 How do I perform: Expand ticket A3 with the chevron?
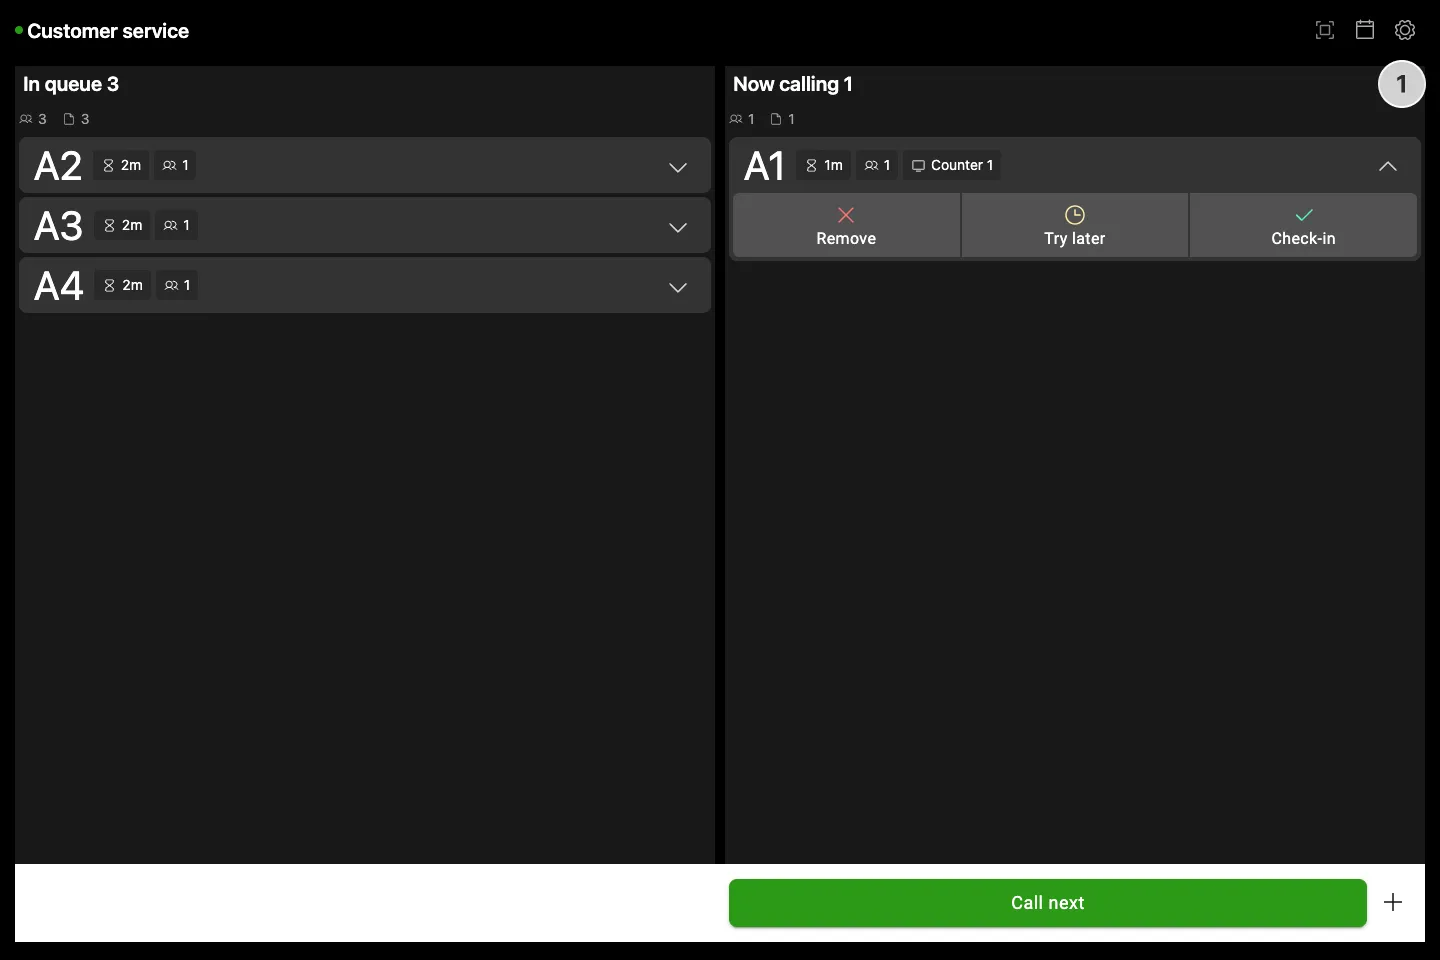(678, 227)
